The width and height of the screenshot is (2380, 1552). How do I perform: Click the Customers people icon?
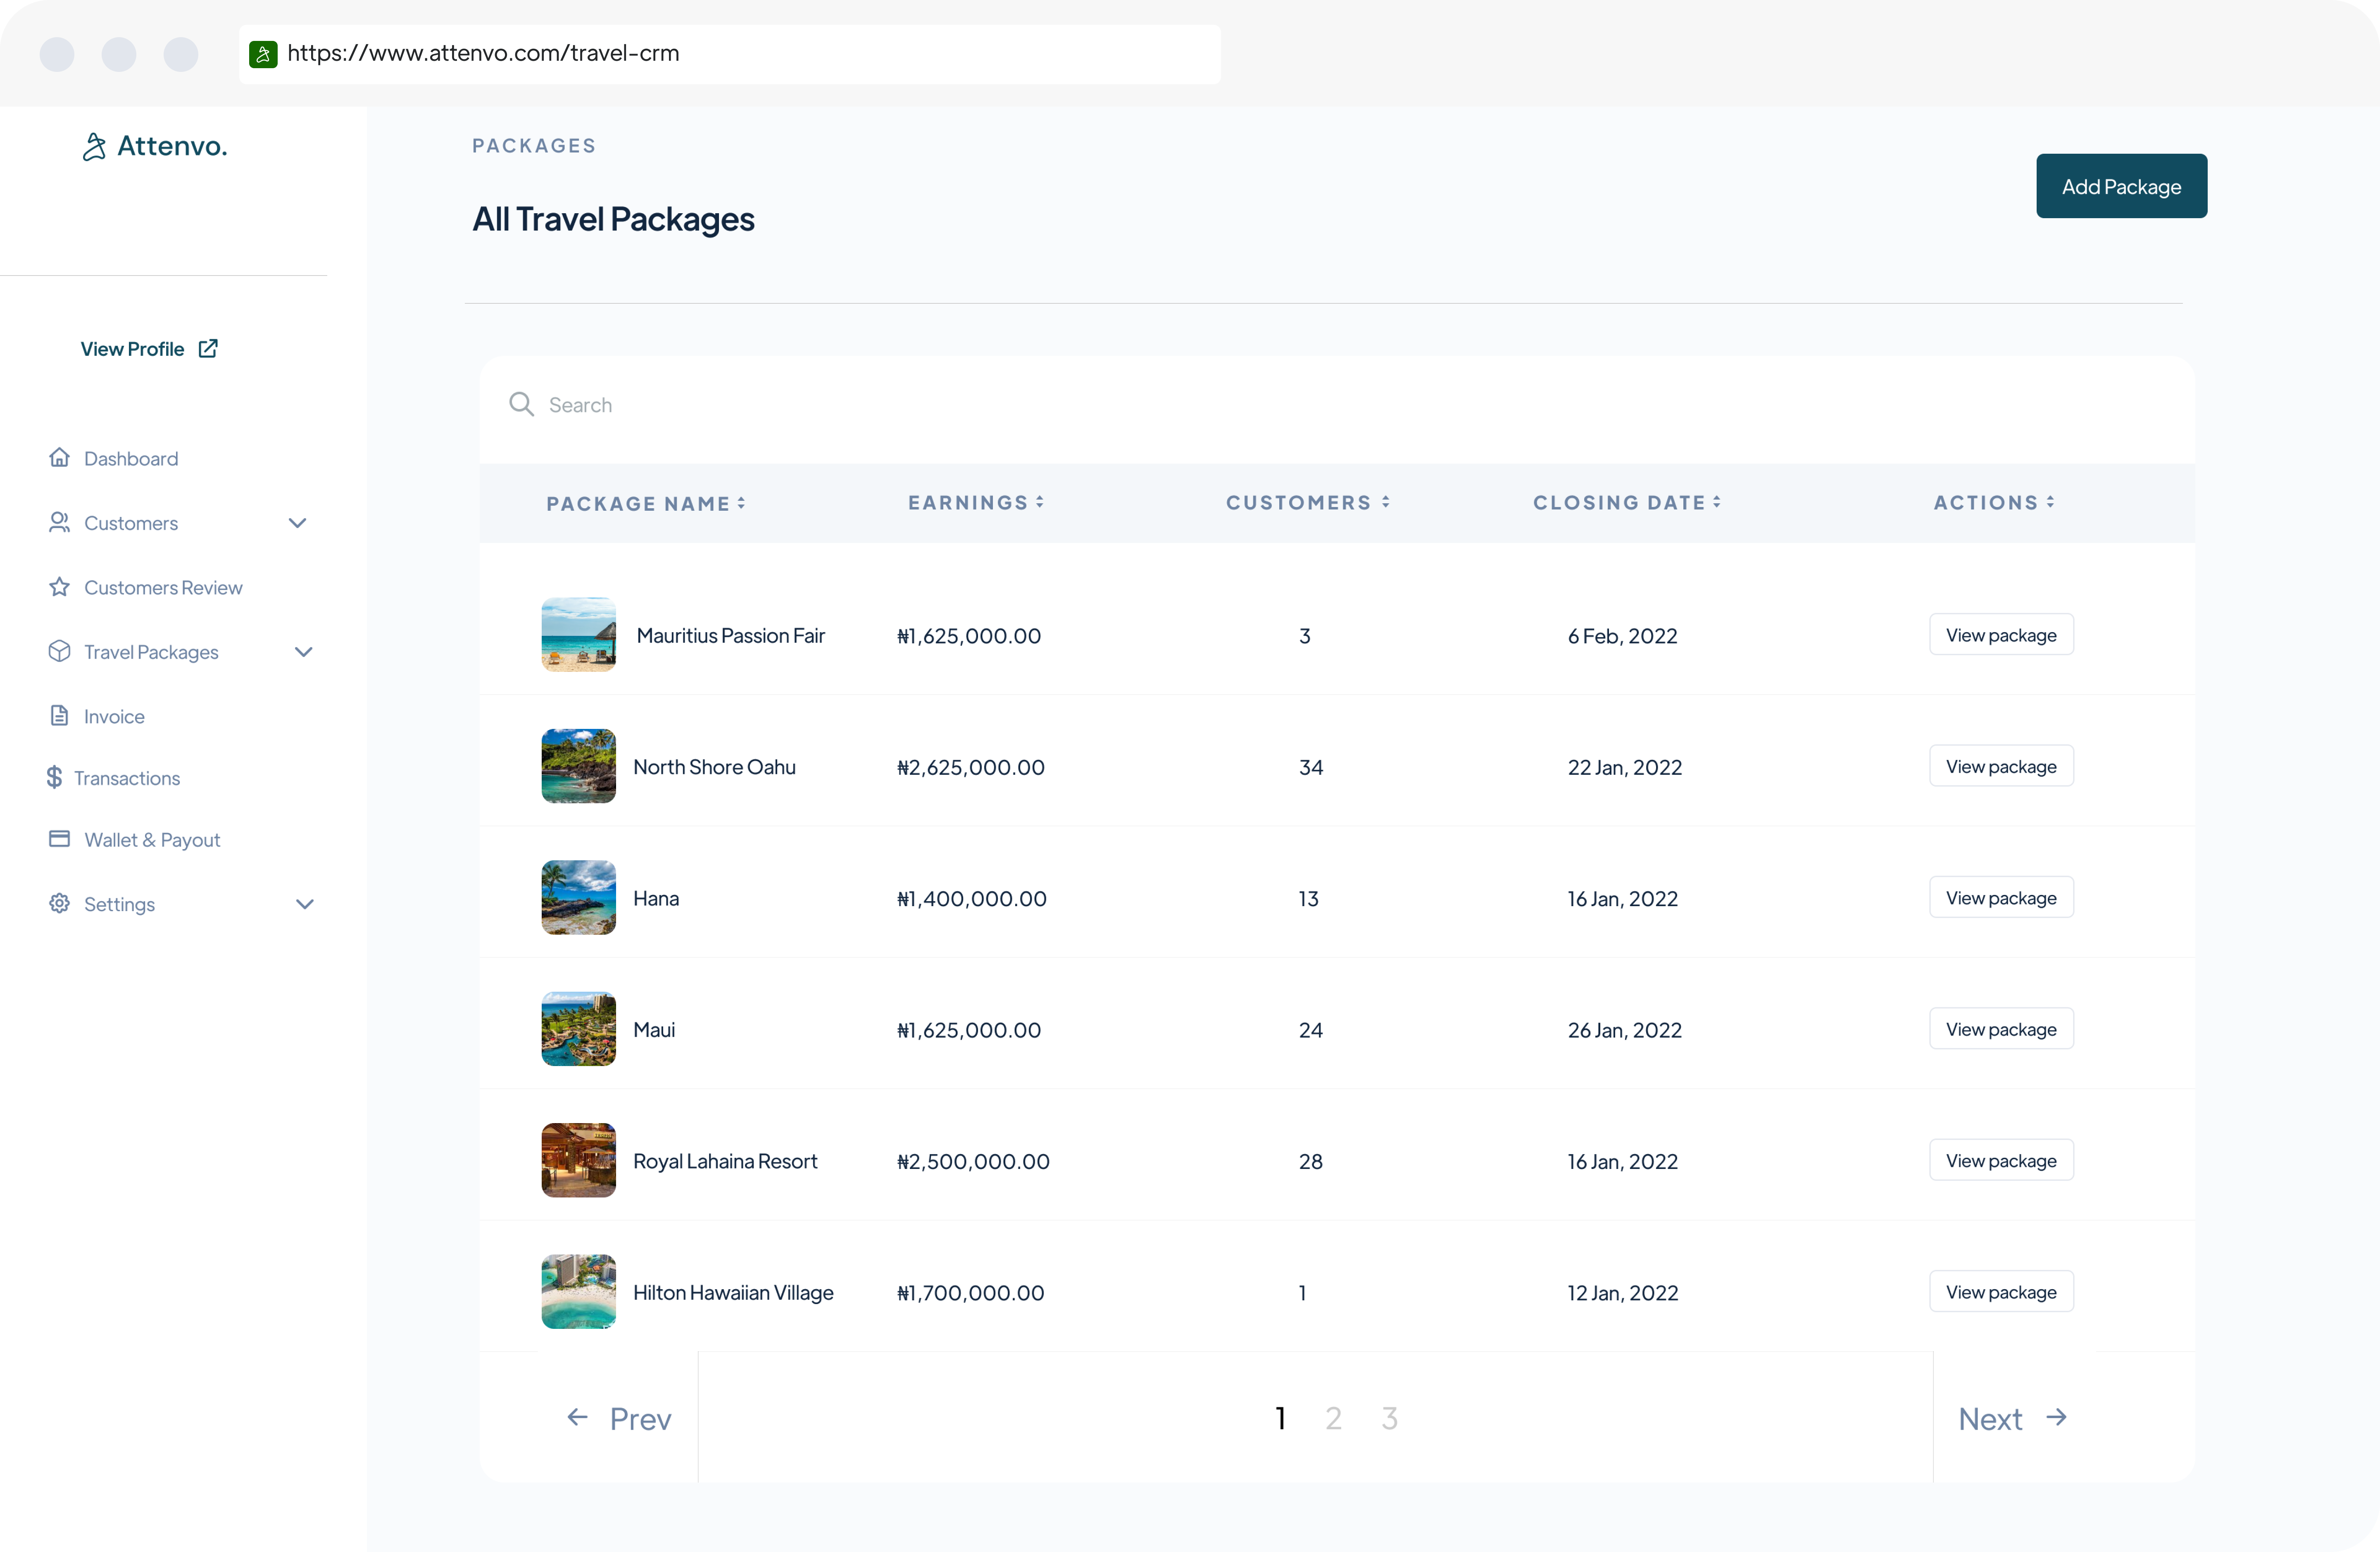coord(60,522)
